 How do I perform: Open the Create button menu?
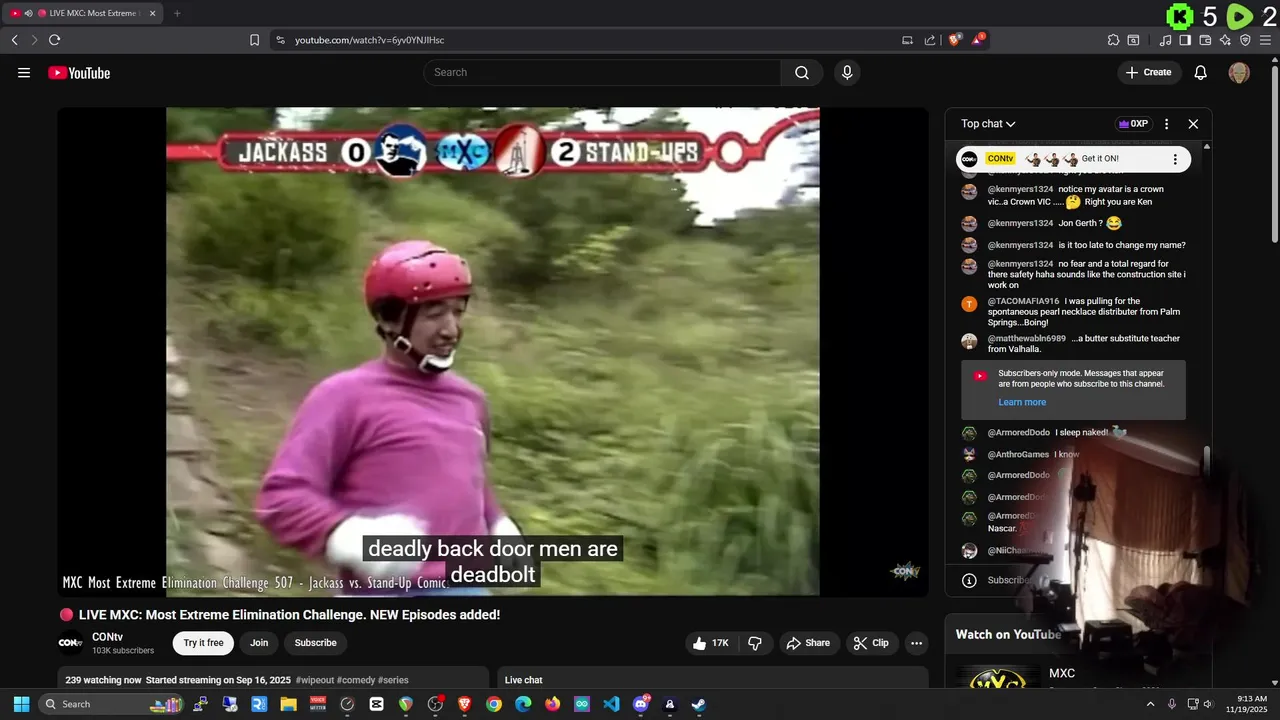(1148, 72)
